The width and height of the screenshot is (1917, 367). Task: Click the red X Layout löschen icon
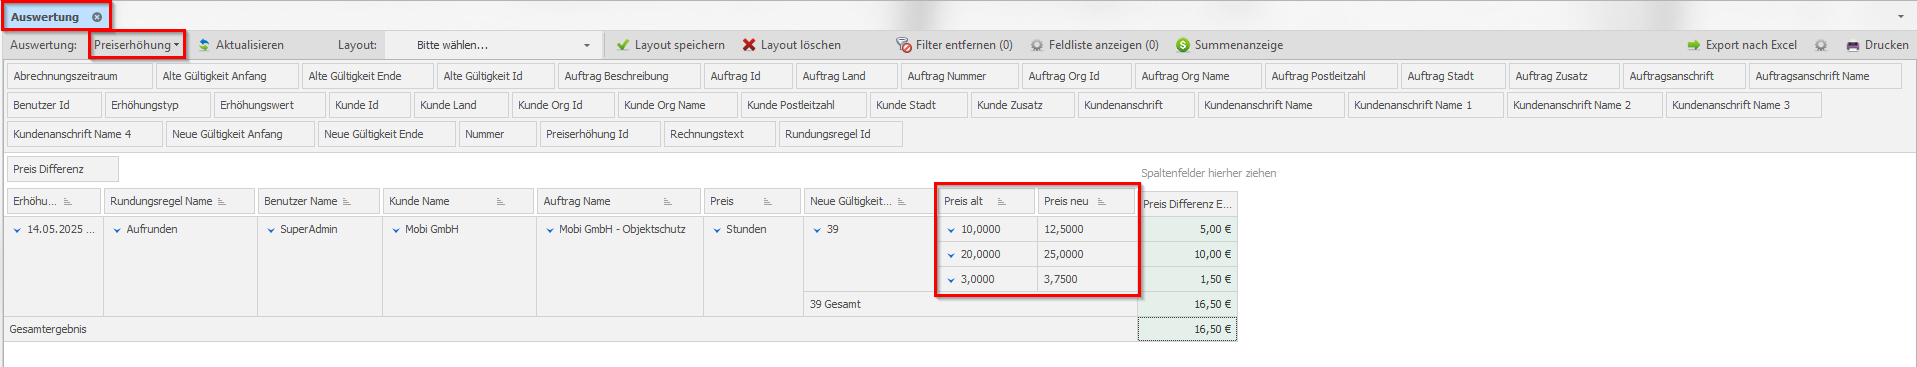pyautogui.click(x=749, y=45)
